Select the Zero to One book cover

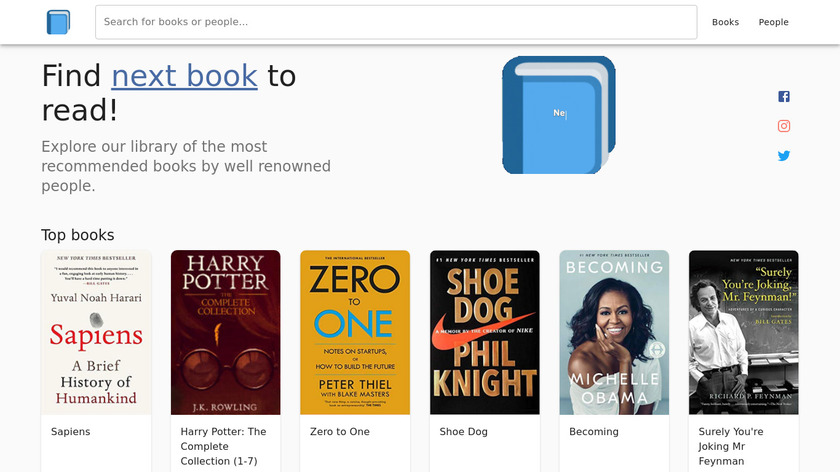pyautogui.click(x=355, y=332)
